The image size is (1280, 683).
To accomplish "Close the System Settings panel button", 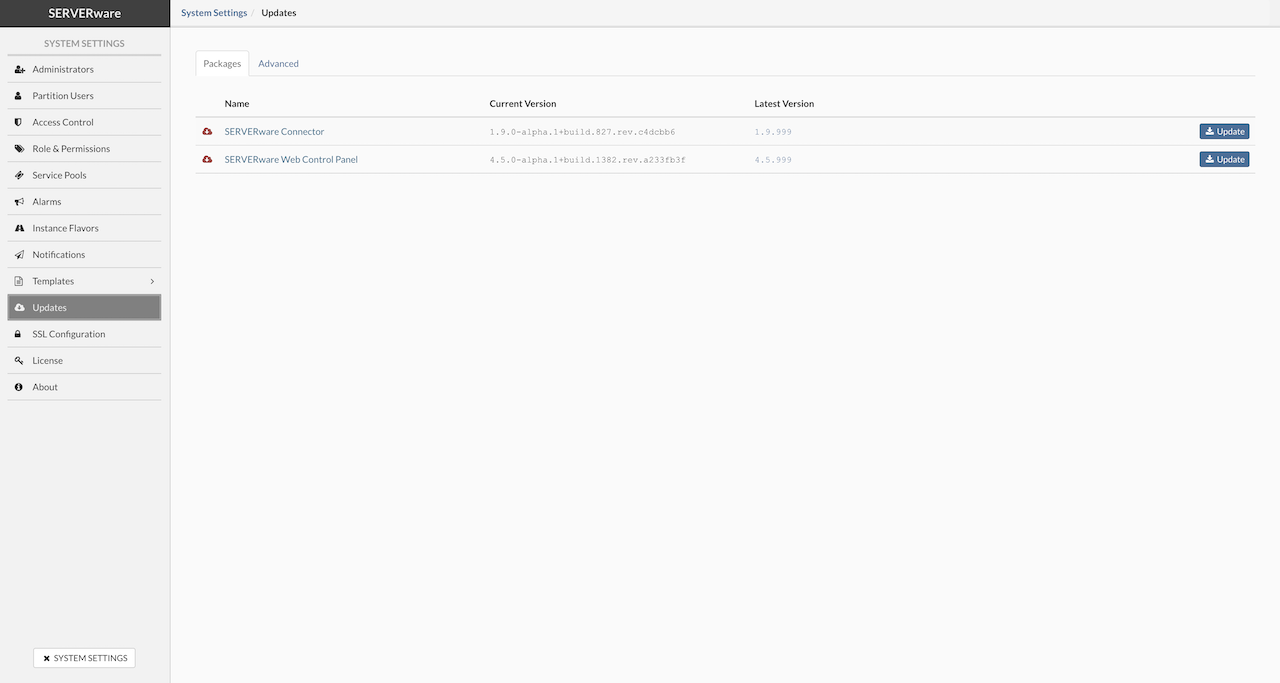I will click(x=84, y=658).
